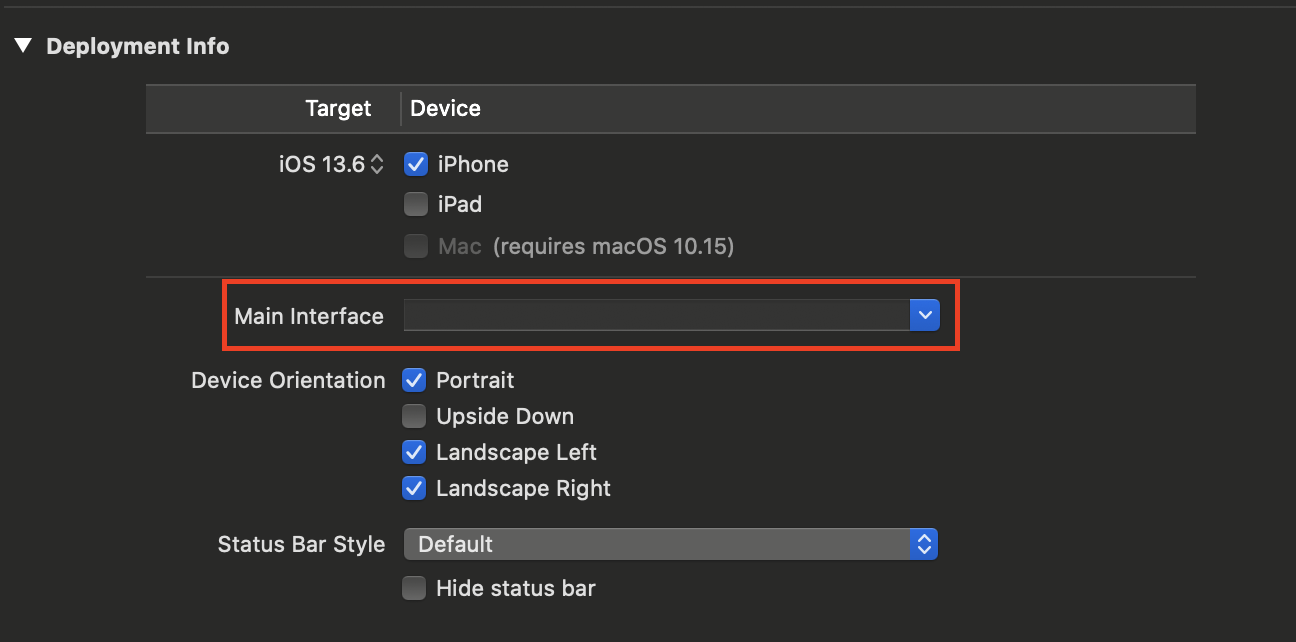Click the Landscape Left checkmark icon
This screenshot has height=642, width=1296.
pos(414,452)
